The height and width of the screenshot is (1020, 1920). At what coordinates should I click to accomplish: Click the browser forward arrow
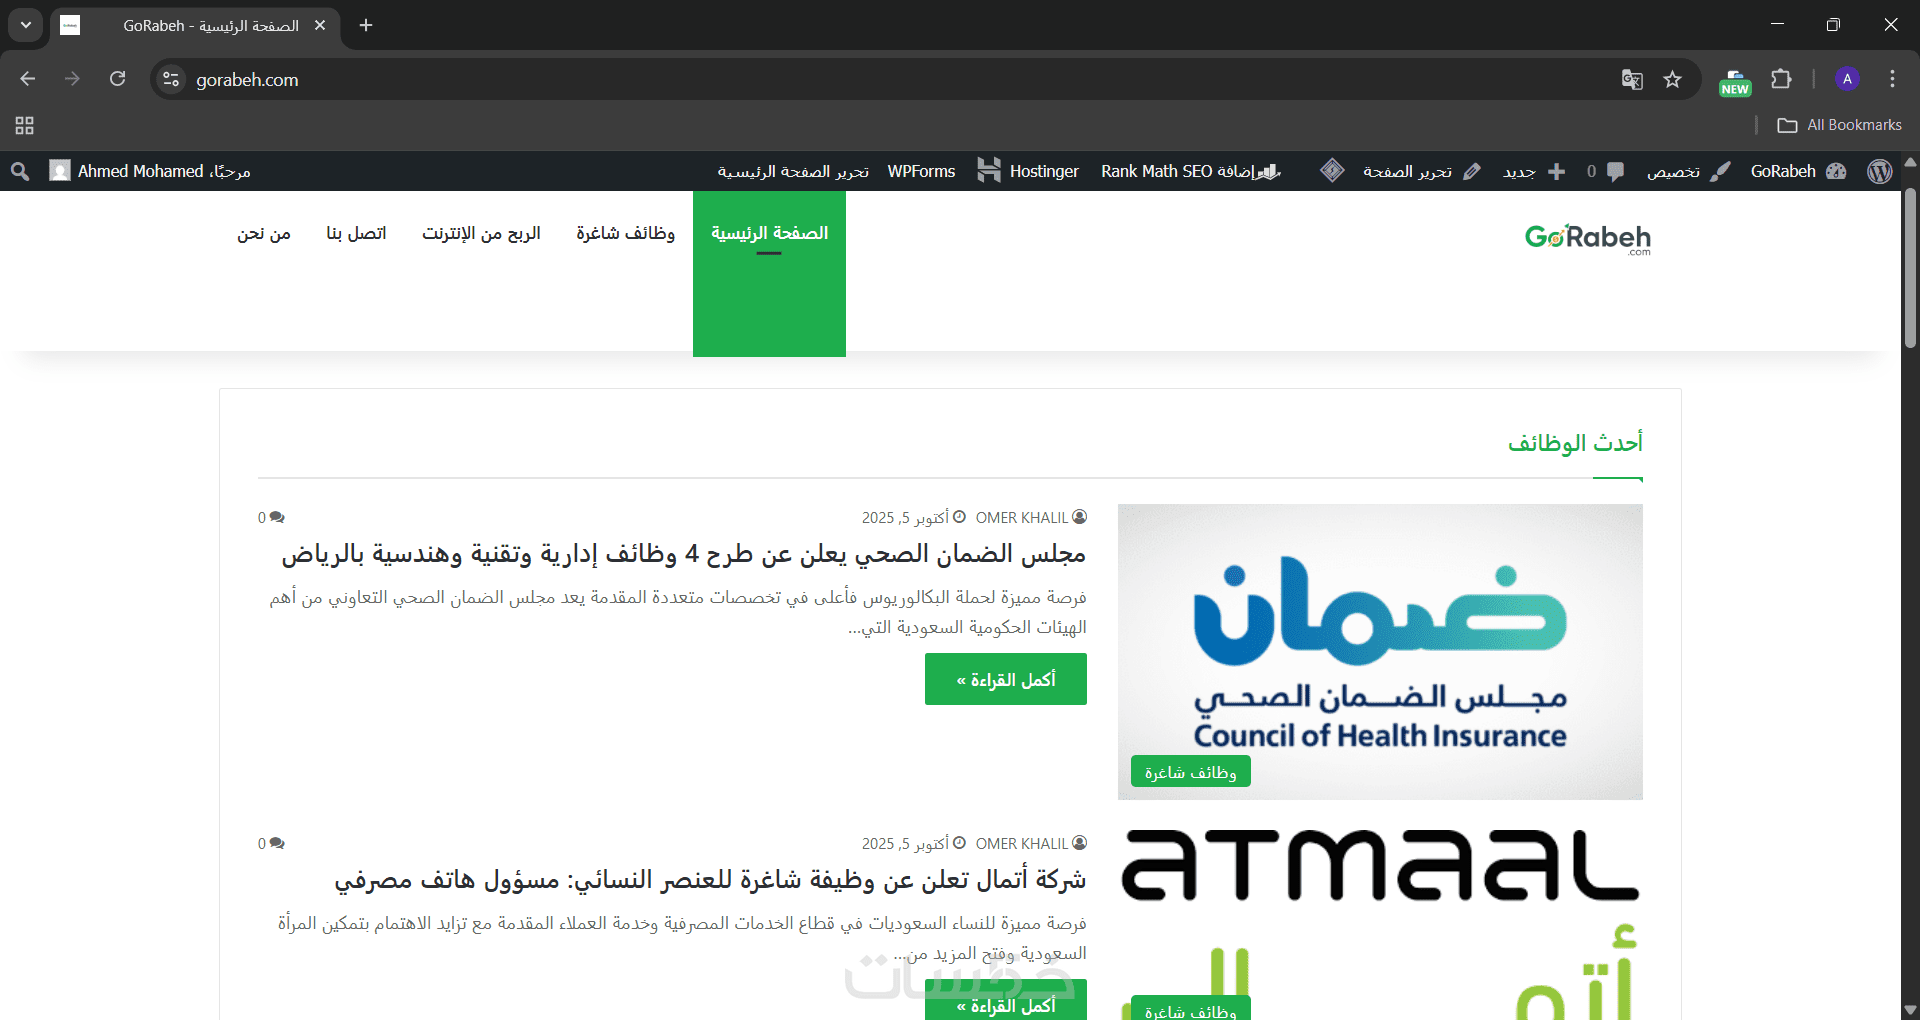click(x=72, y=79)
